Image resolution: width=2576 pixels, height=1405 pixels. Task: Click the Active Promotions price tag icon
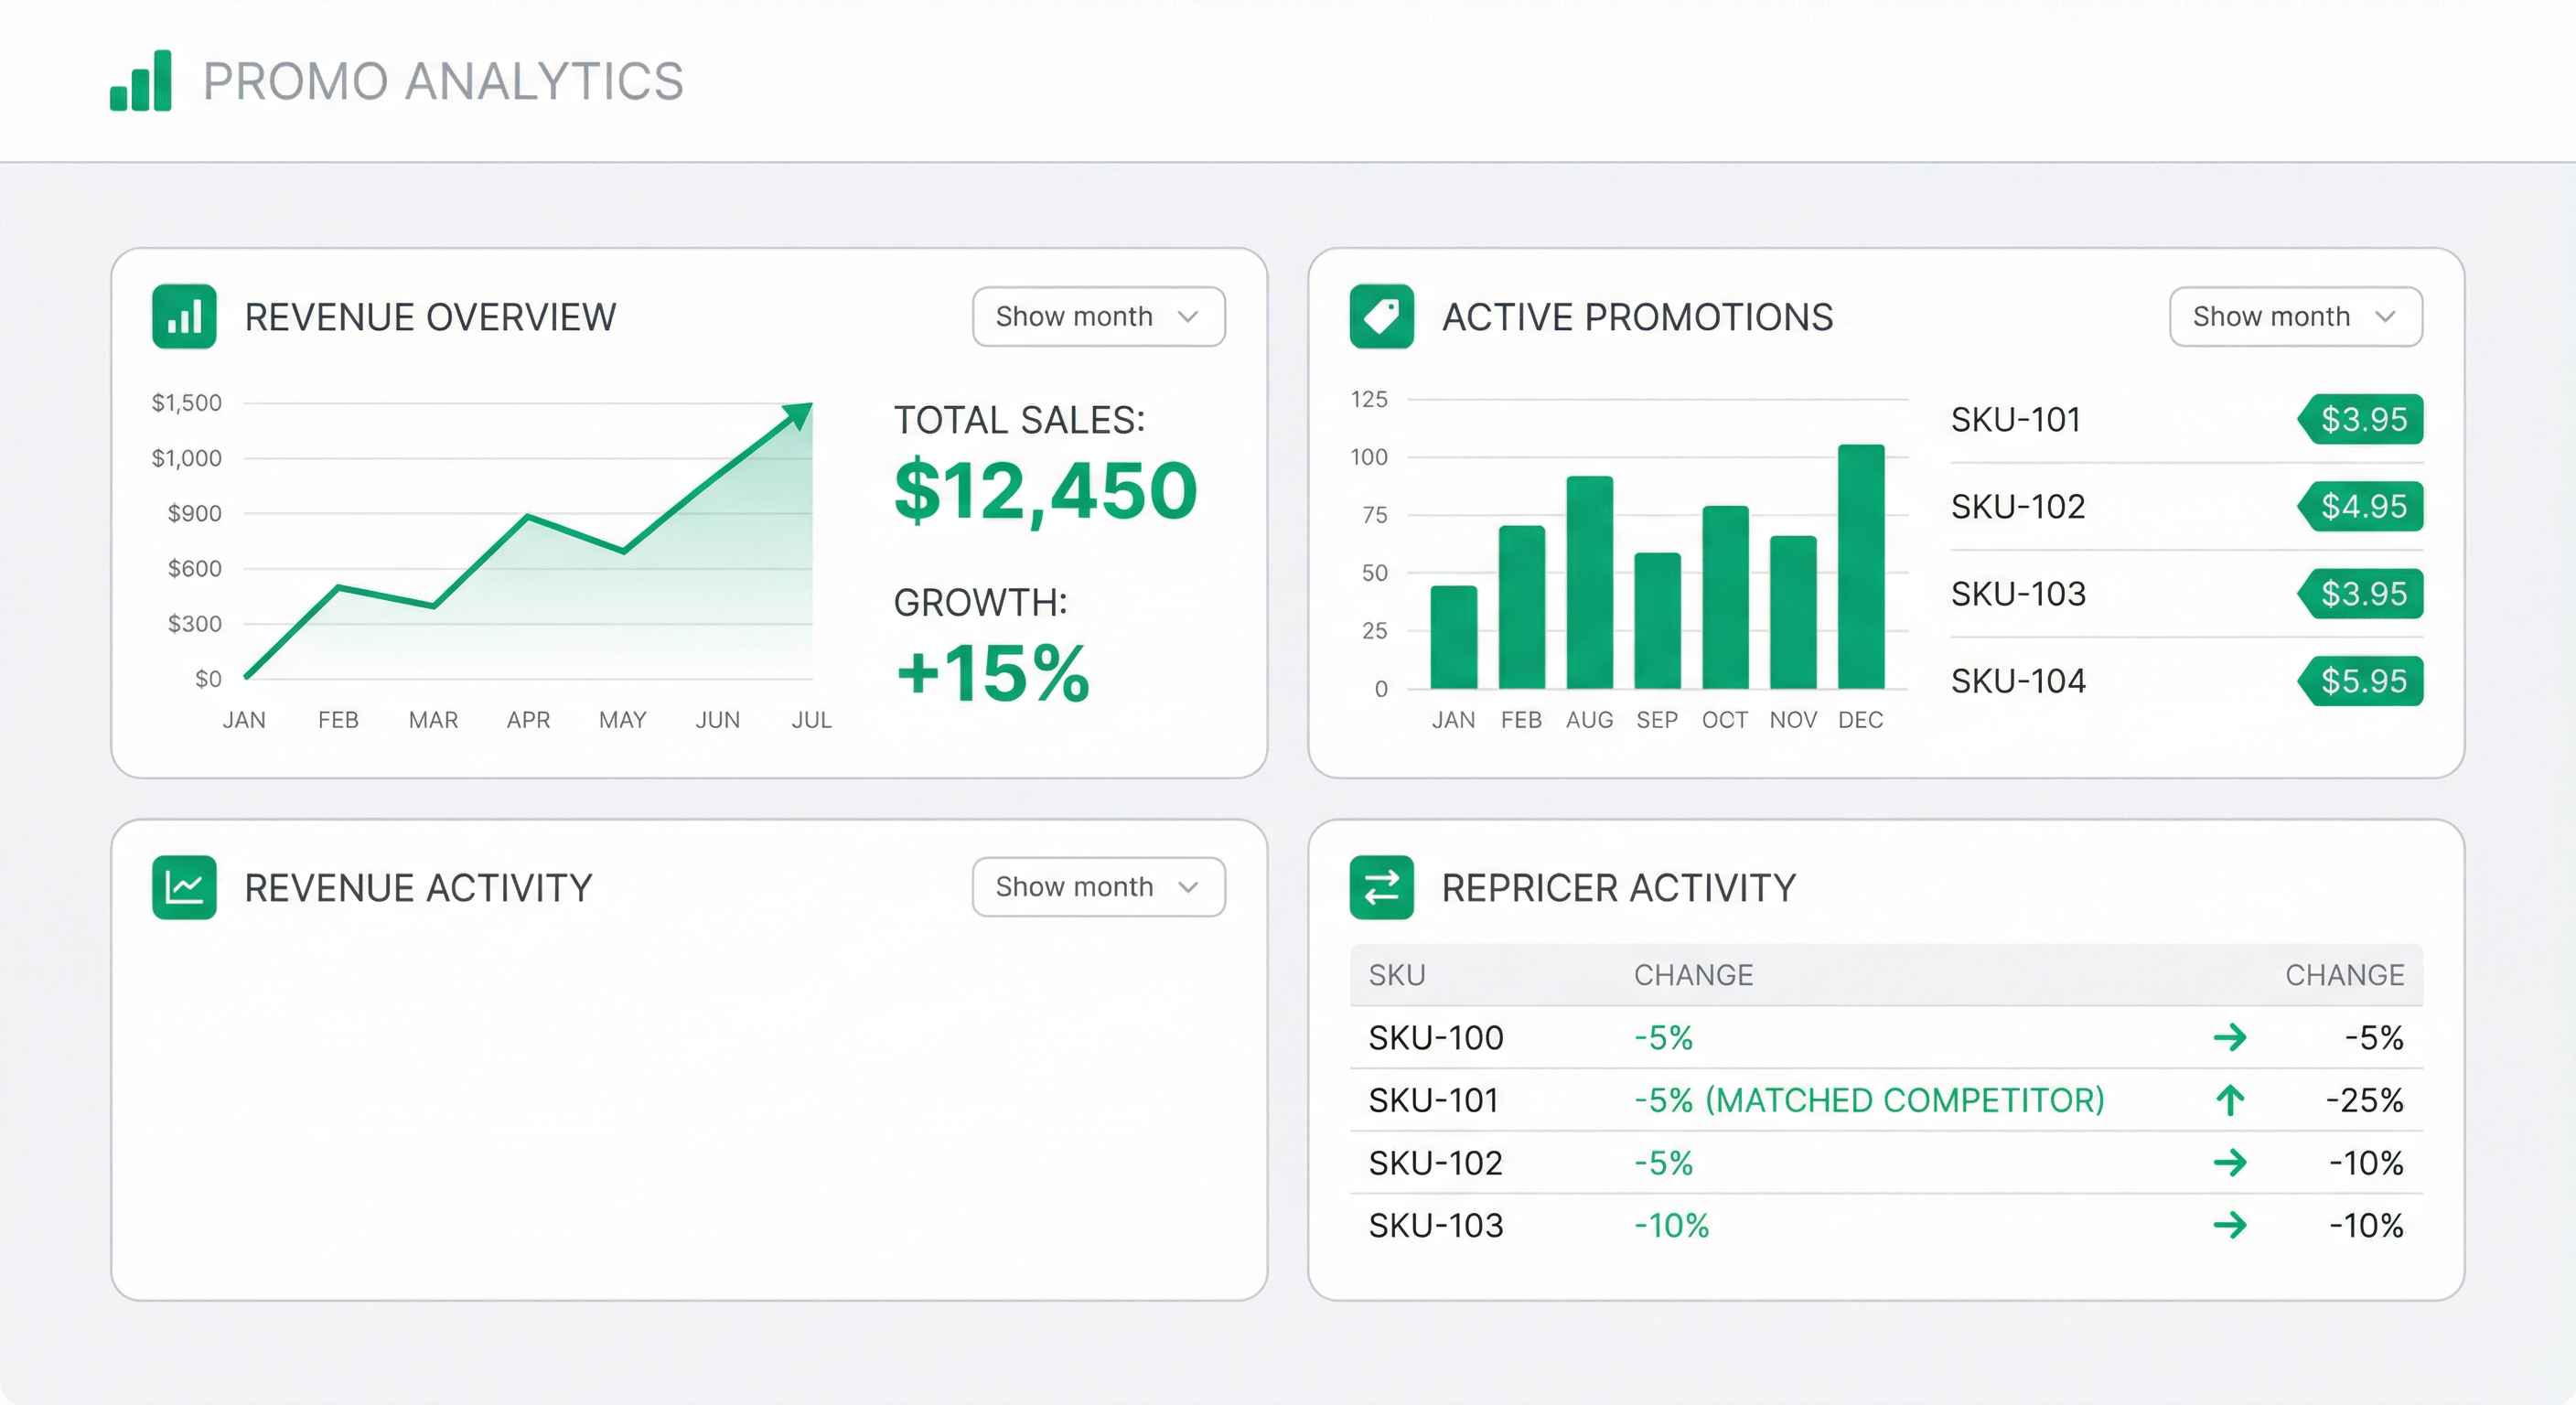[1381, 317]
